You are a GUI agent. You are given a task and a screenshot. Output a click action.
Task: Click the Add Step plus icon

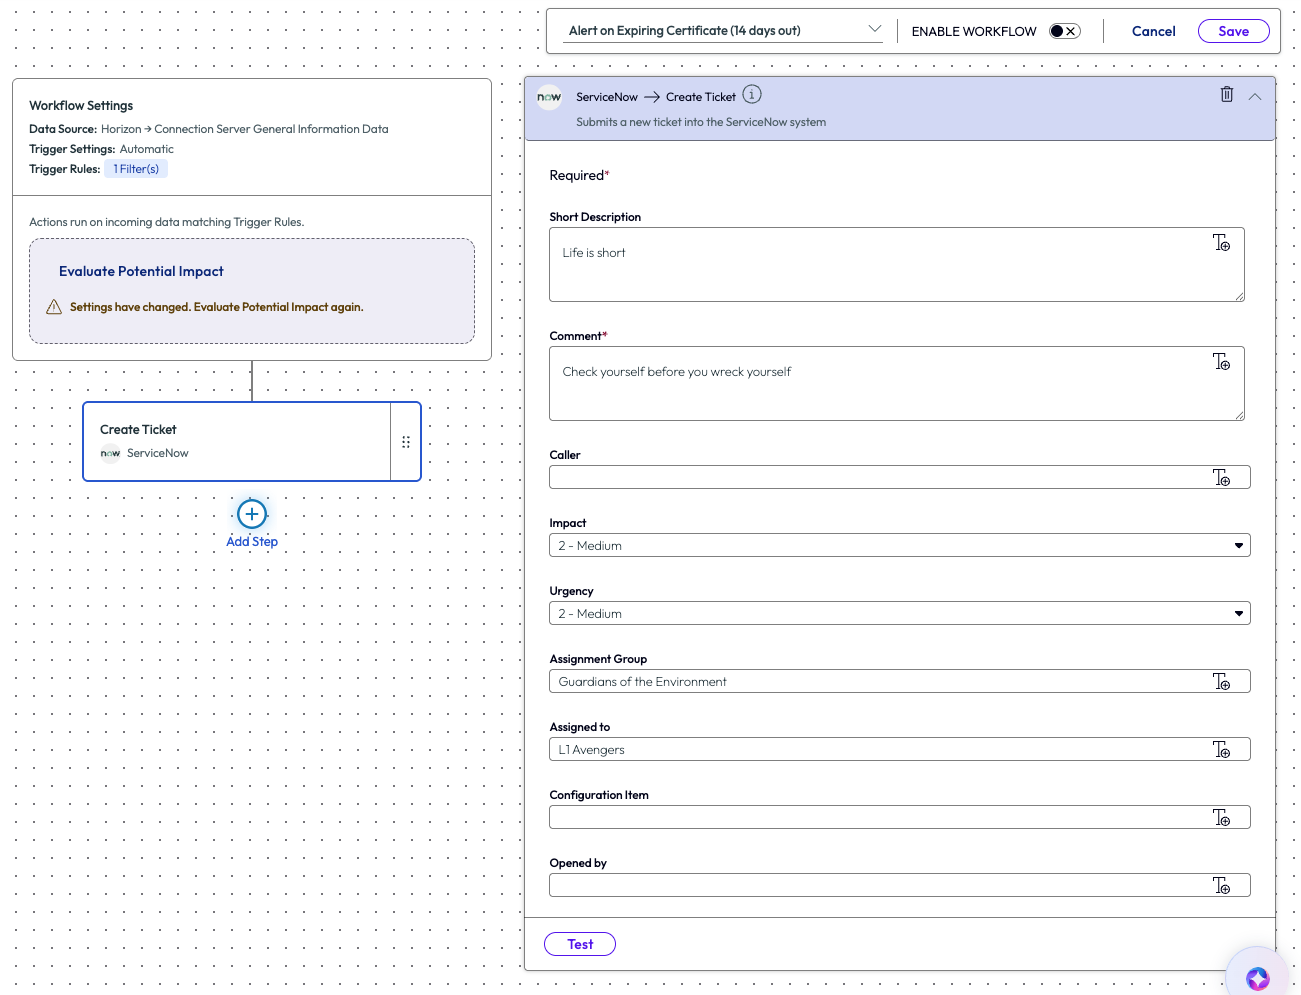point(251,514)
